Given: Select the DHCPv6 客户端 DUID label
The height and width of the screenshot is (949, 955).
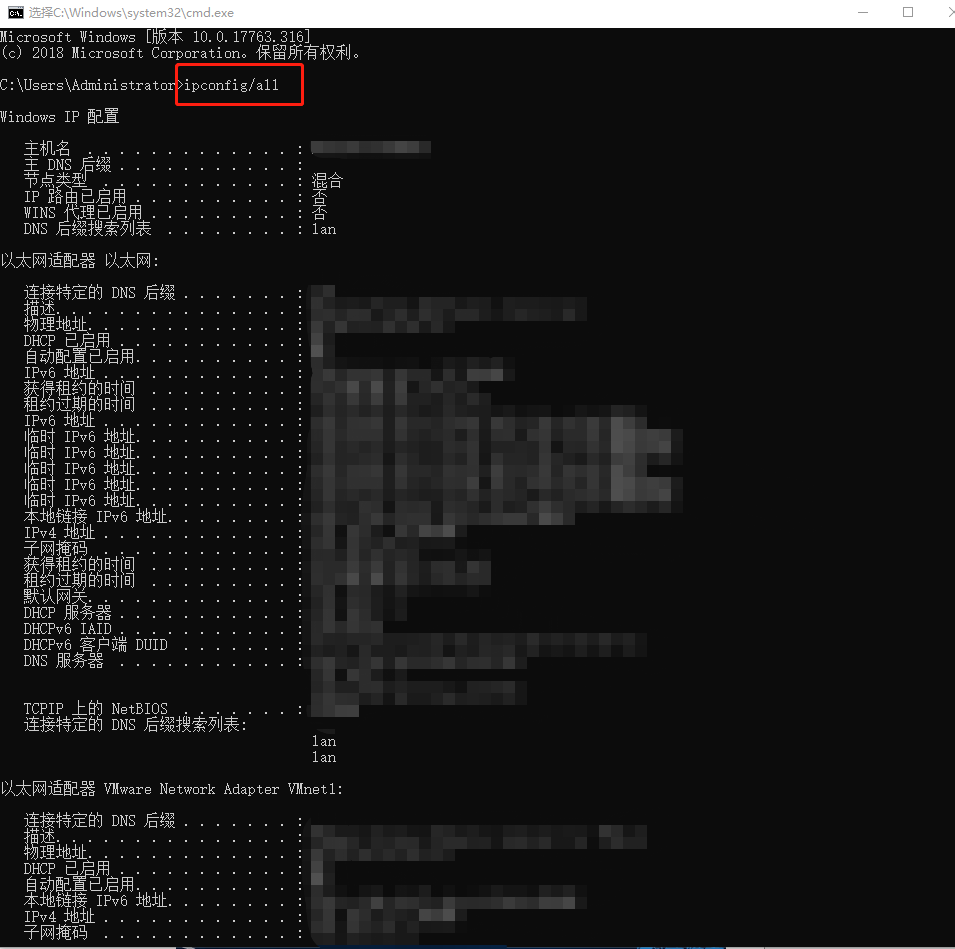Looking at the screenshot, I should 96,644.
